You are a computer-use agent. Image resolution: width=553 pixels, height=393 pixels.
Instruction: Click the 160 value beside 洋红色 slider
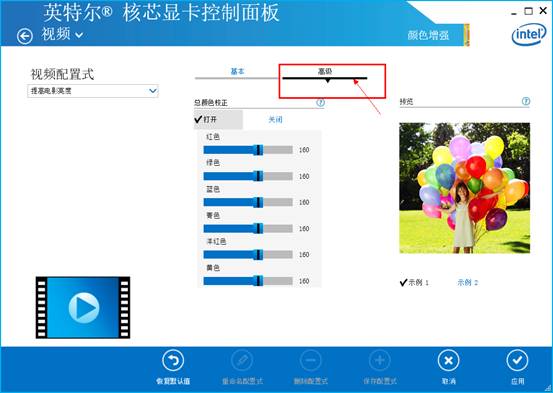(304, 255)
